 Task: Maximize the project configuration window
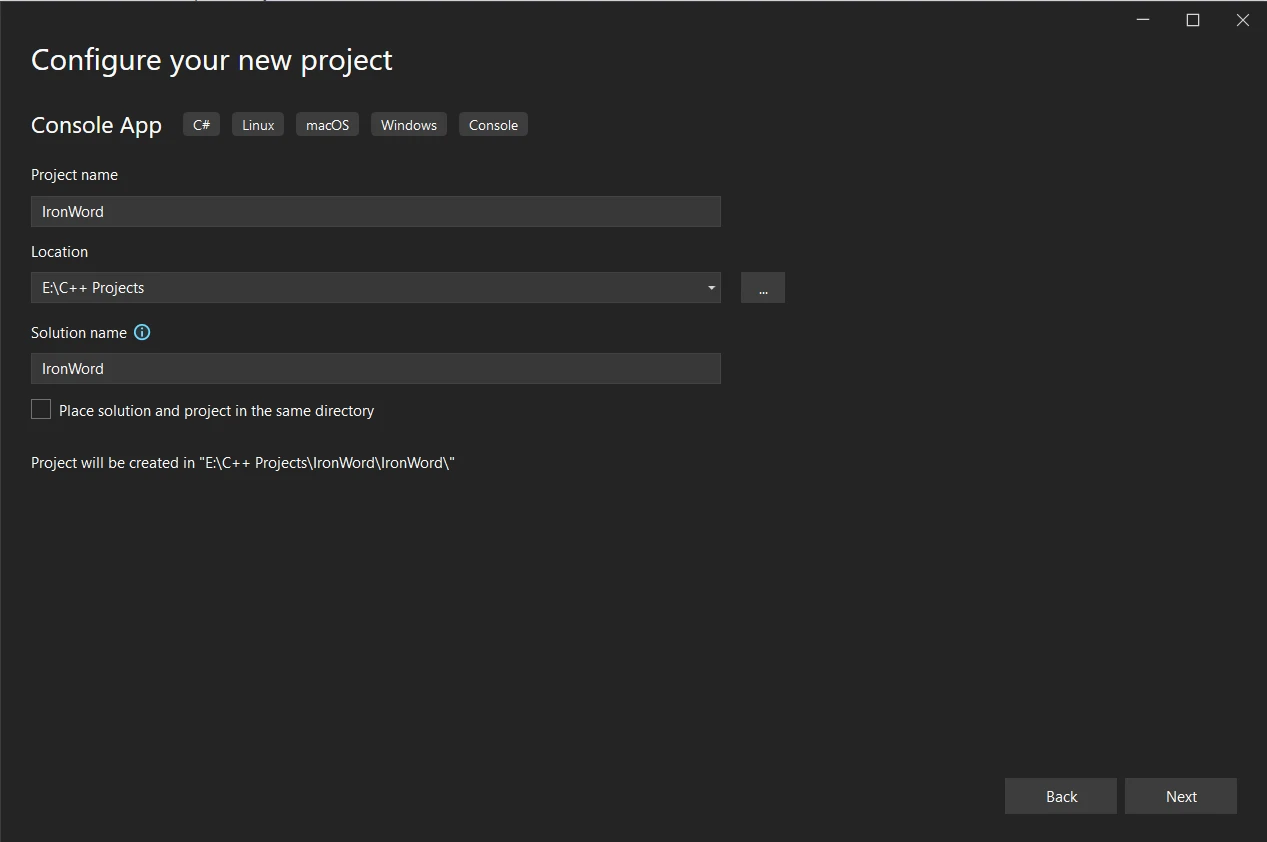click(x=1192, y=20)
